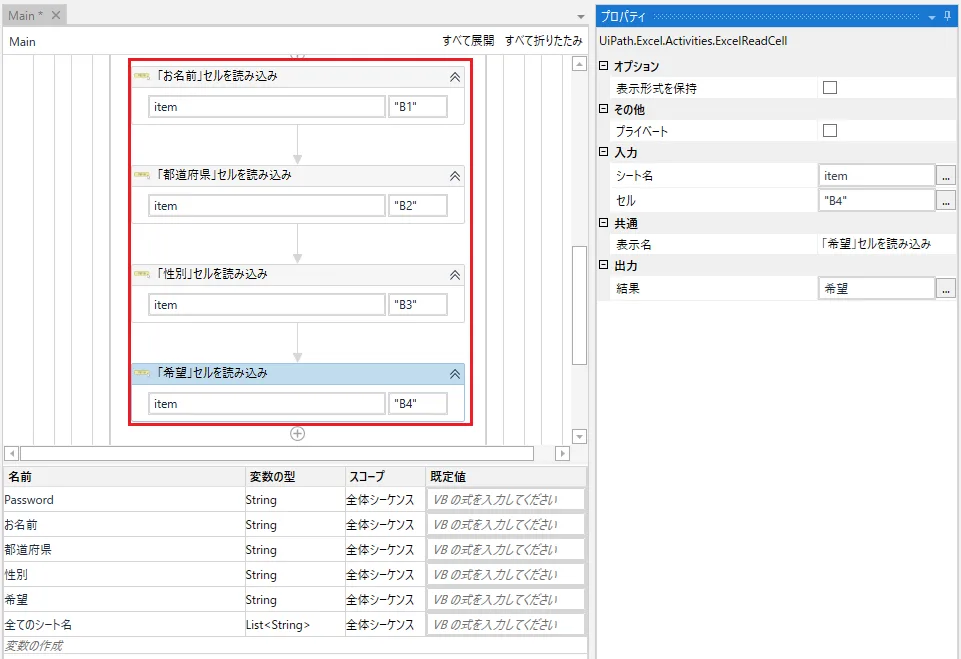Click the Excel icon on 「都道府県」セルを読み込み activity

click(140, 175)
